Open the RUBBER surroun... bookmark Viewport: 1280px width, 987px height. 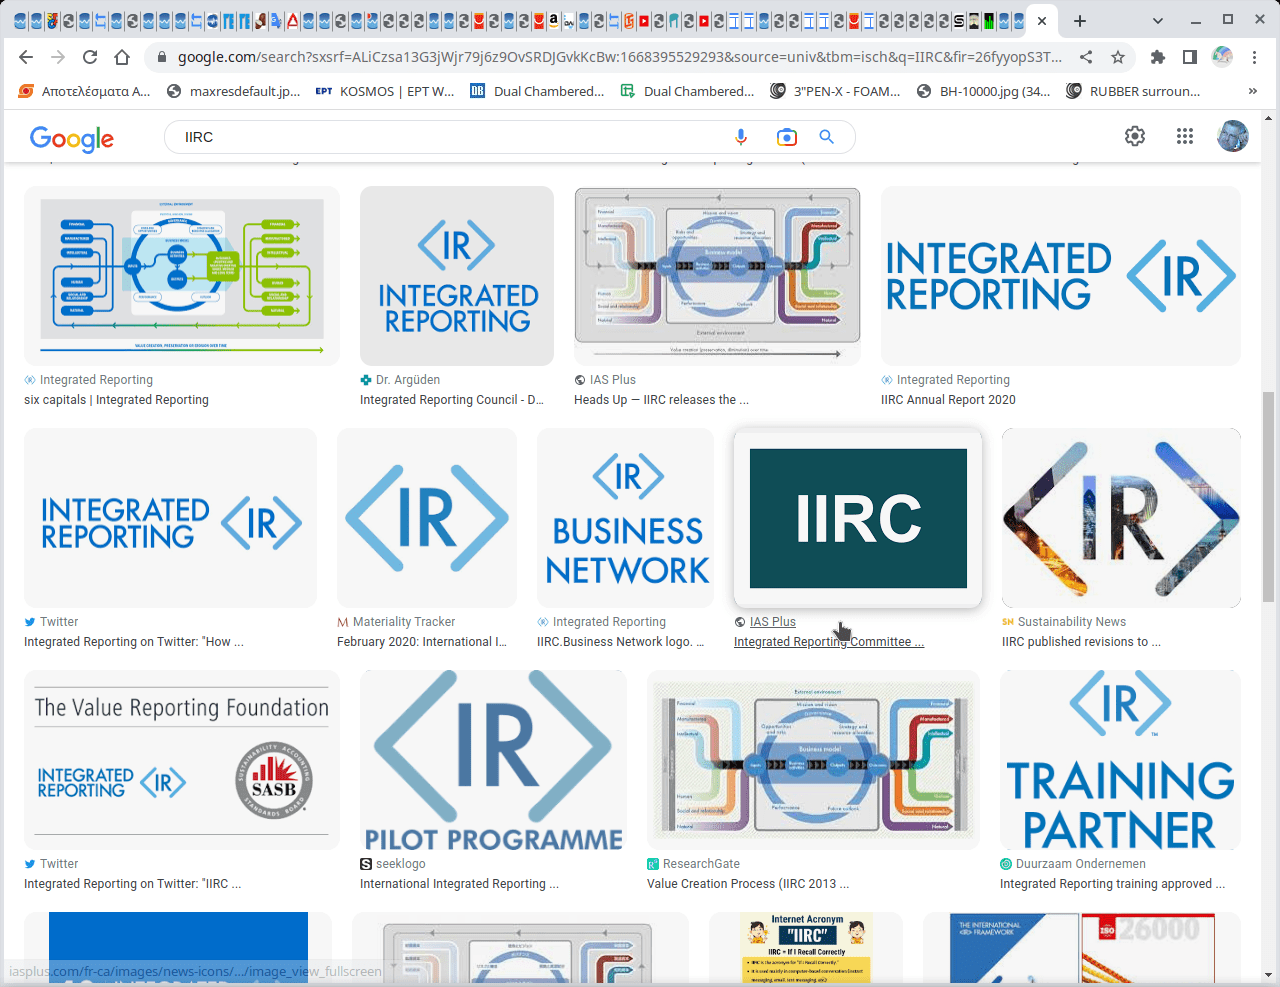pyautogui.click(x=1134, y=91)
